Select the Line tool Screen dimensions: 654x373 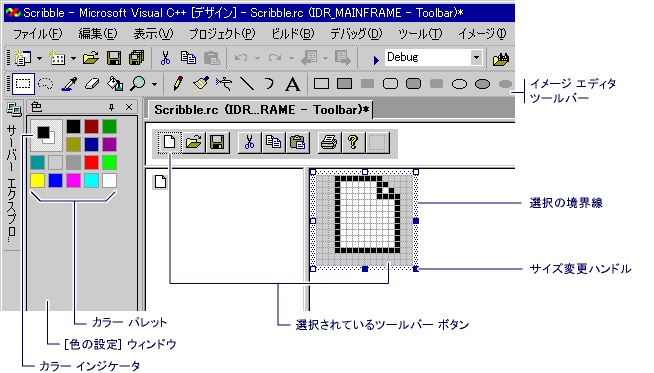pyautogui.click(x=247, y=84)
